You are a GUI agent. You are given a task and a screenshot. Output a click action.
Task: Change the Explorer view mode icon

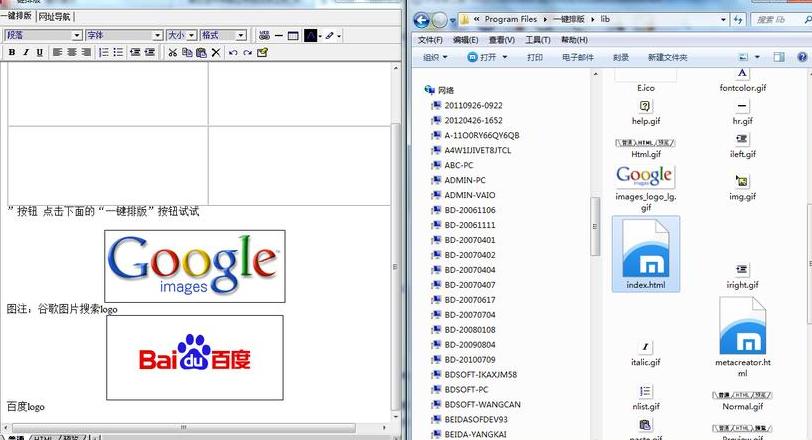tap(744, 57)
